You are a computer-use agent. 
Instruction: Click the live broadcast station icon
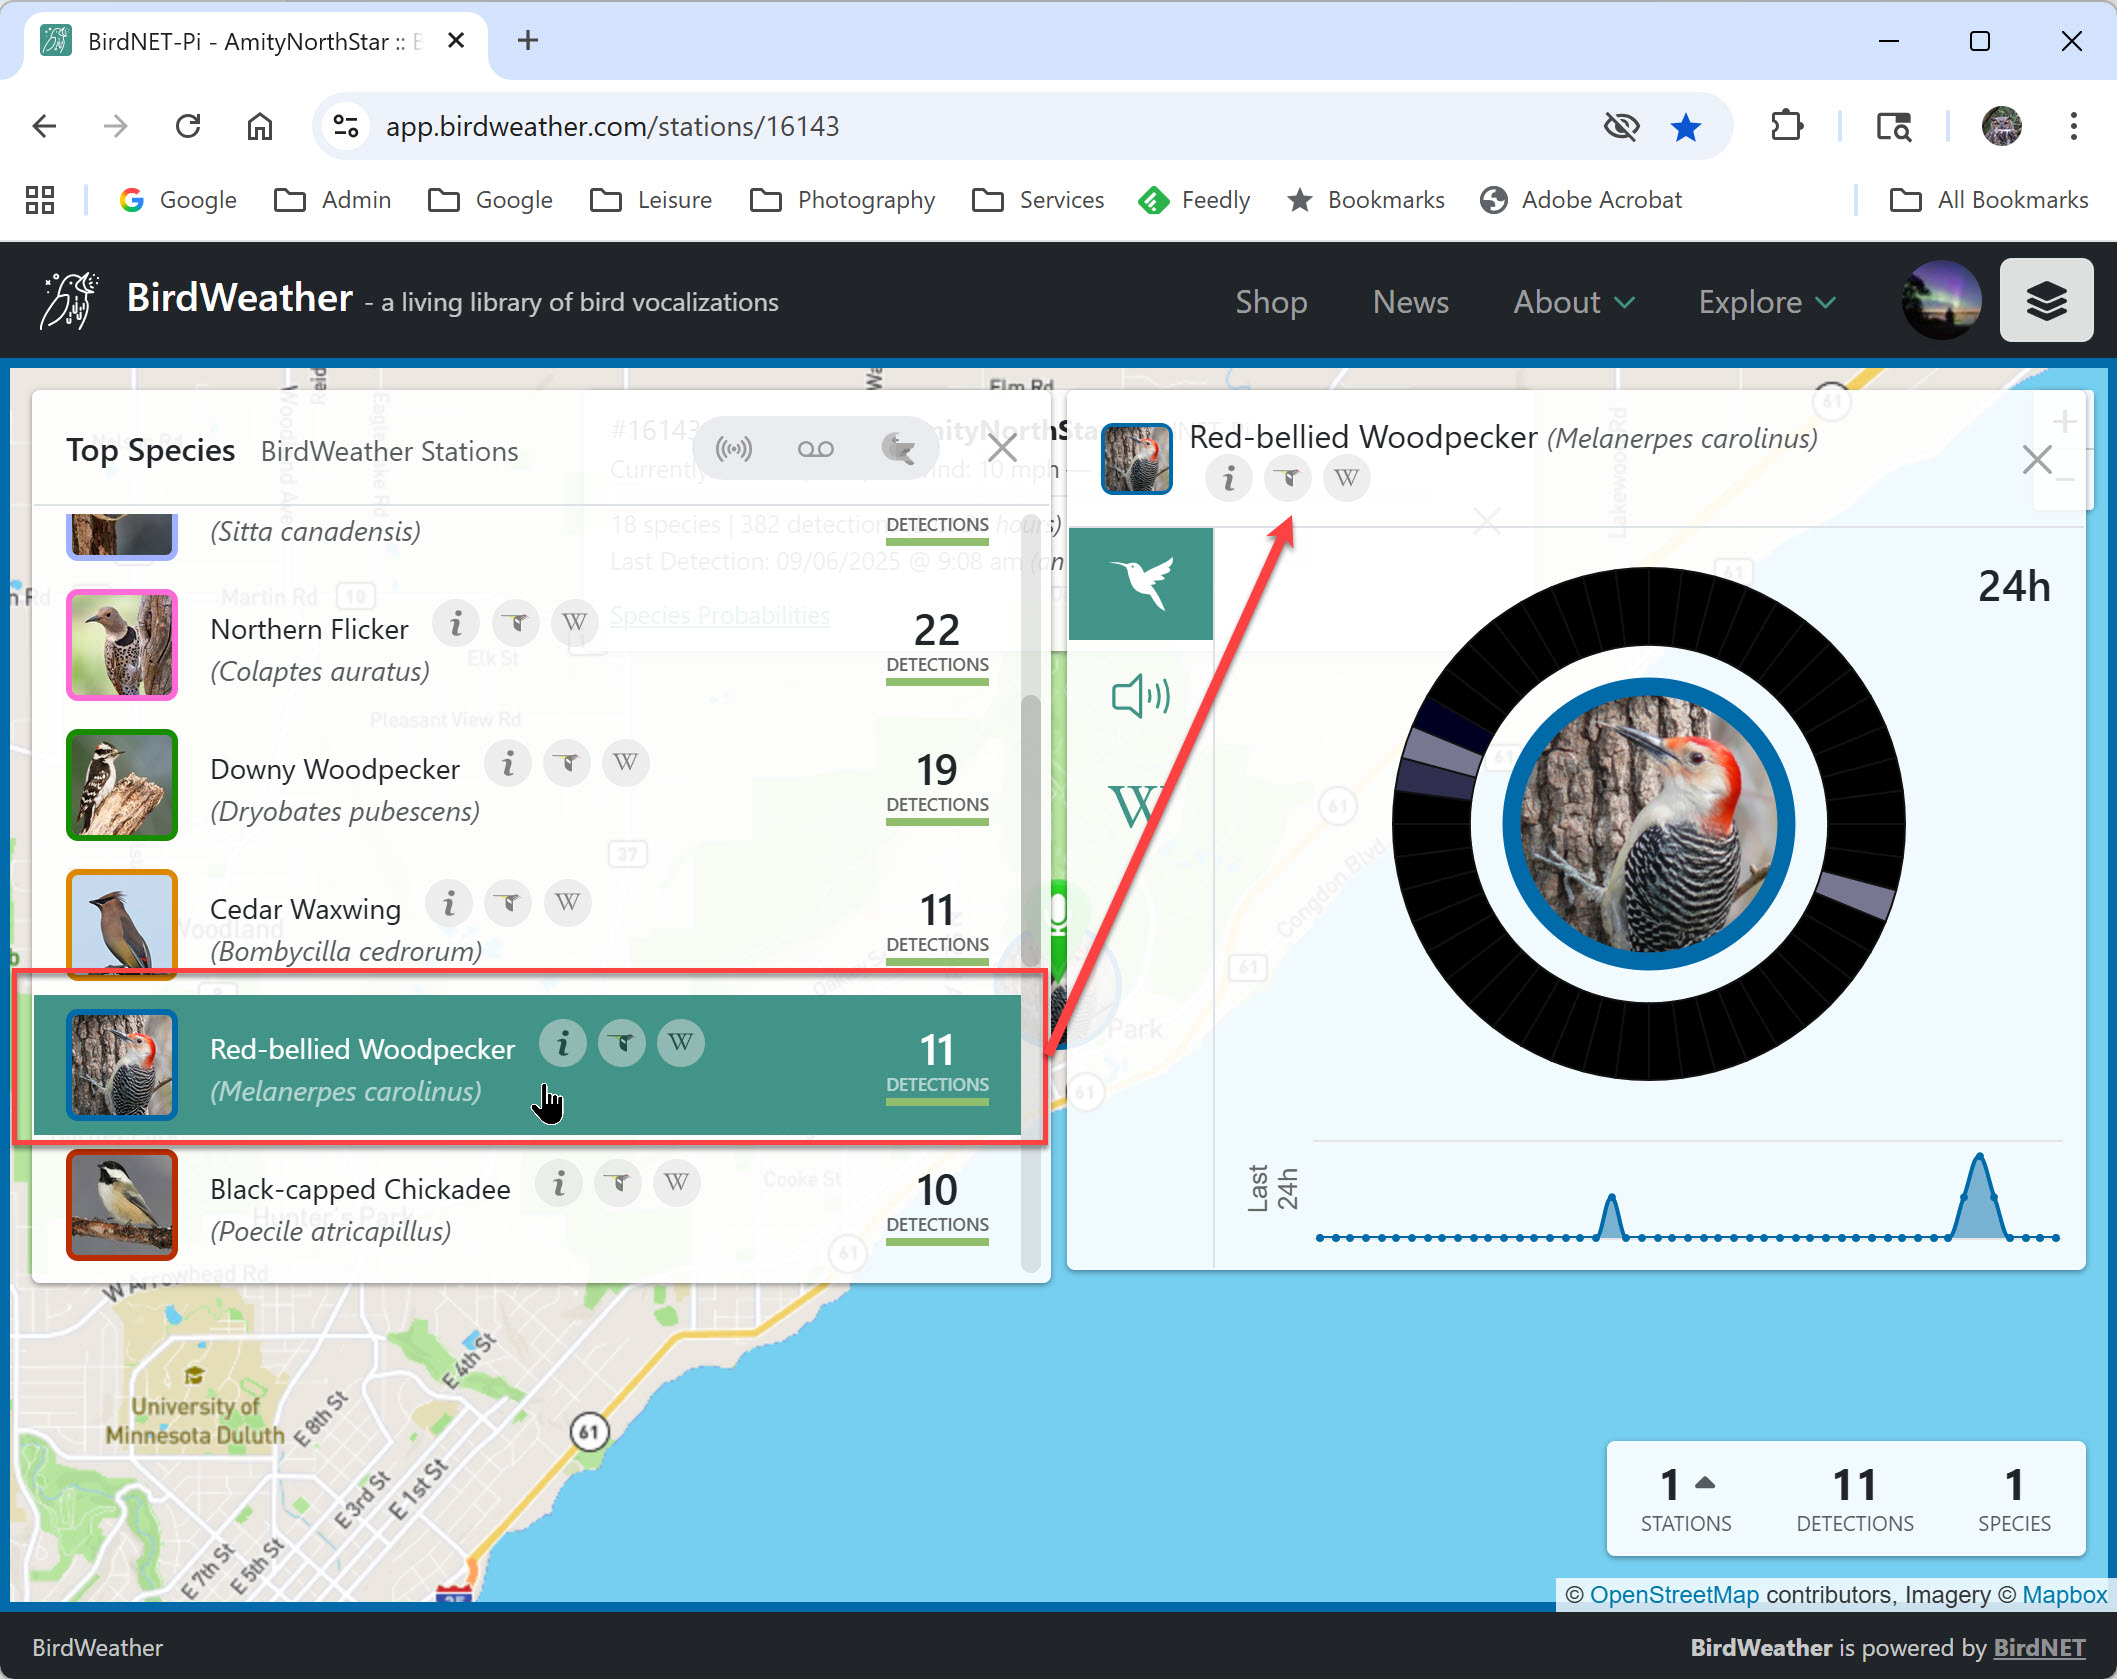point(734,449)
